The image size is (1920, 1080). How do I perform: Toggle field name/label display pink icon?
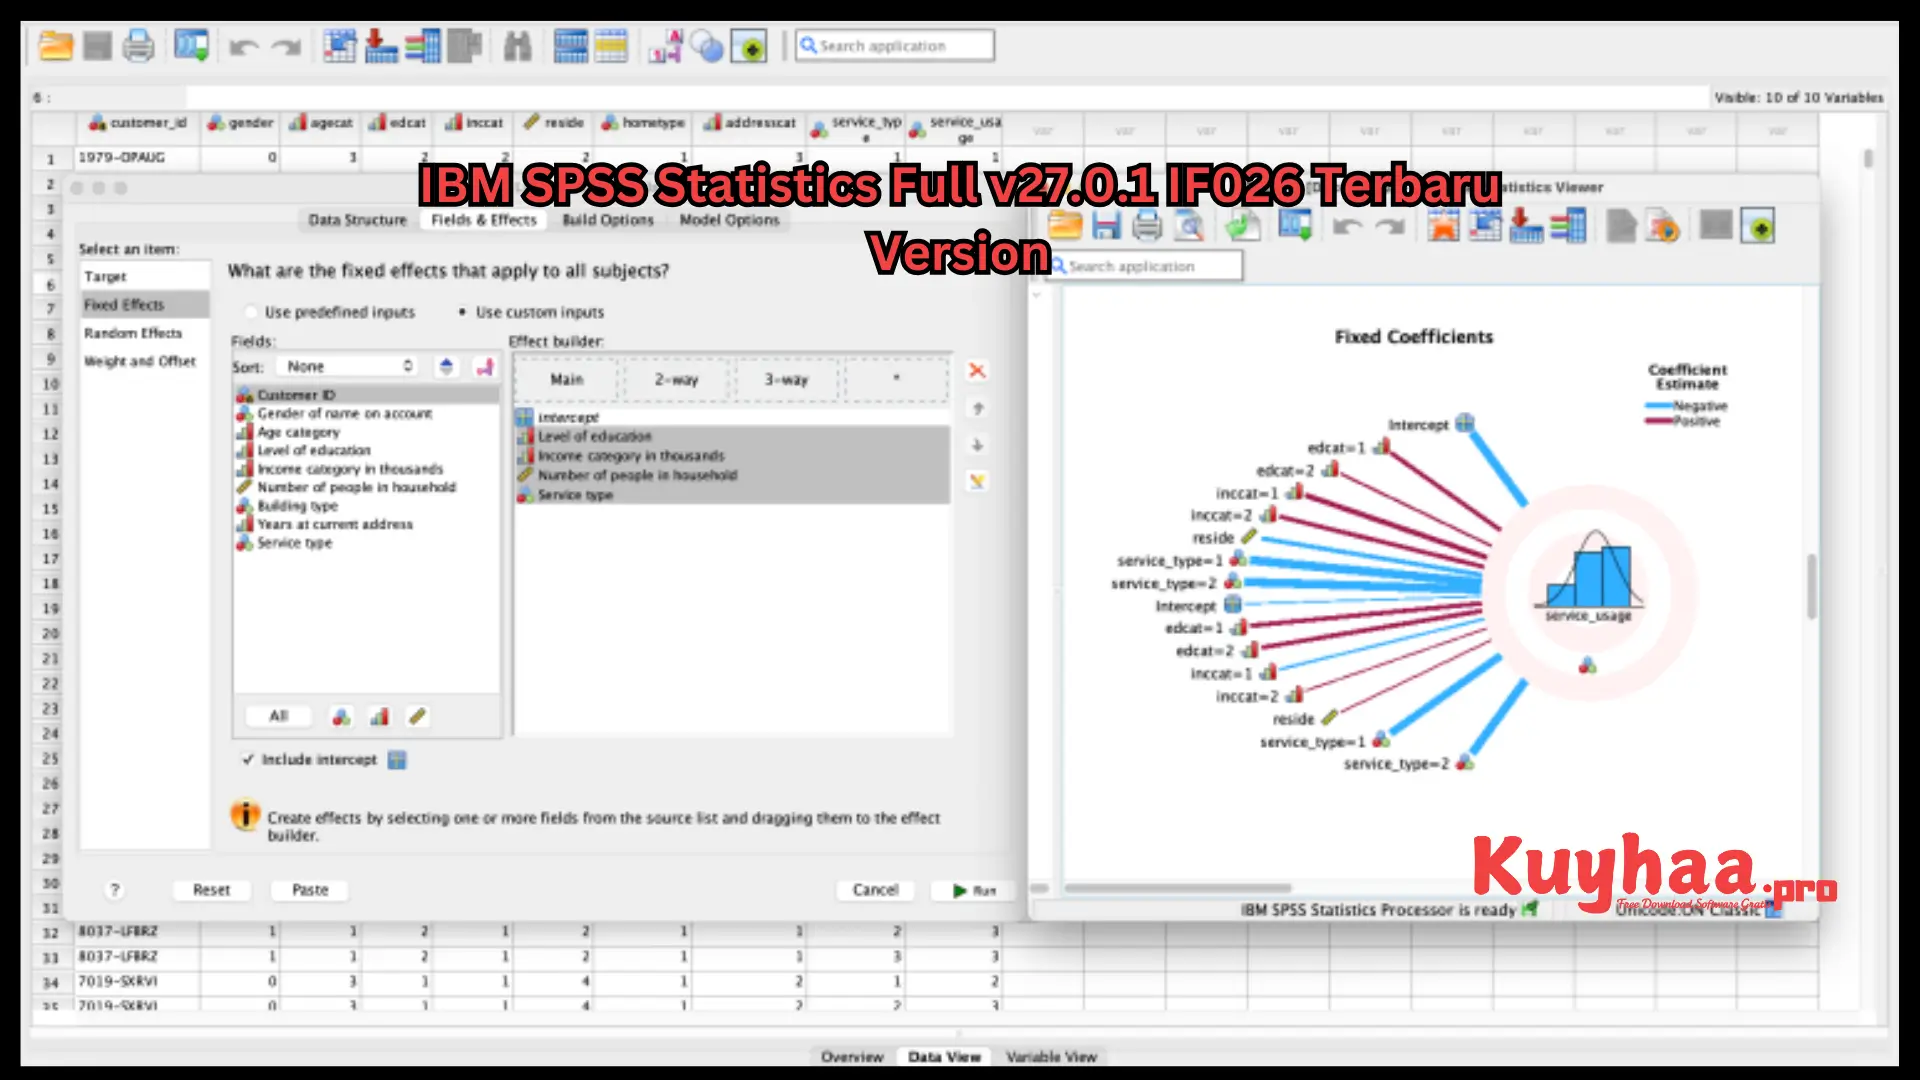[485, 367]
